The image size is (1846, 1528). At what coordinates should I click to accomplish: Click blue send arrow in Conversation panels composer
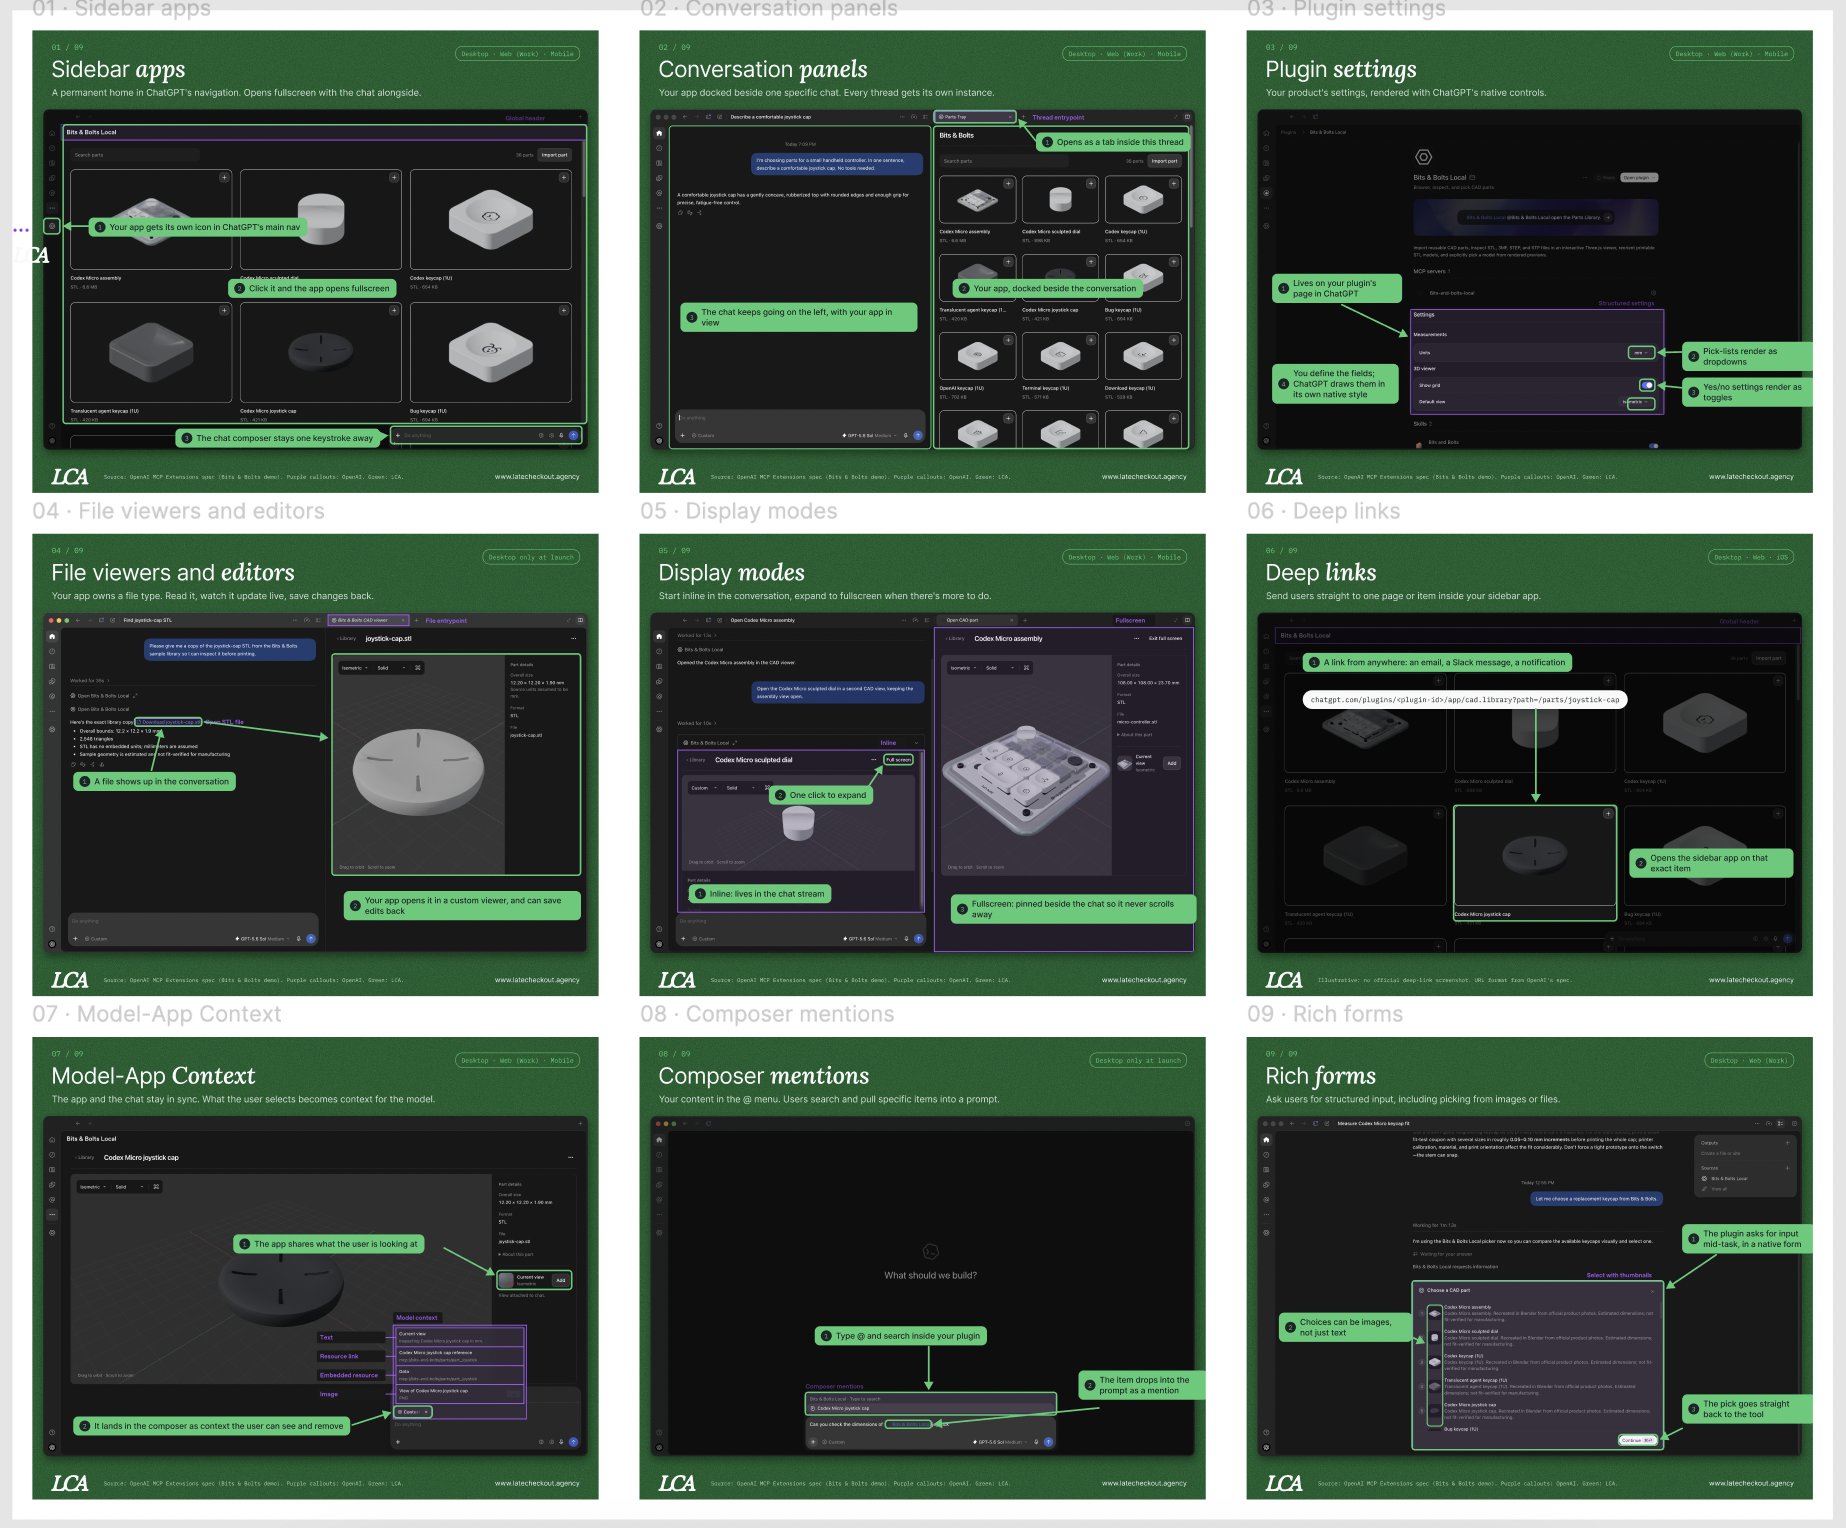point(918,435)
